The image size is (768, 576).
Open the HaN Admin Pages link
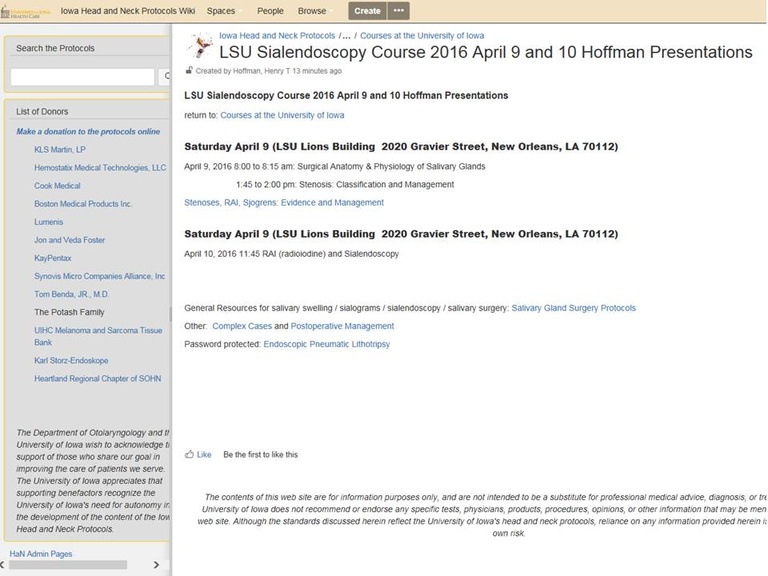click(x=41, y=554)
